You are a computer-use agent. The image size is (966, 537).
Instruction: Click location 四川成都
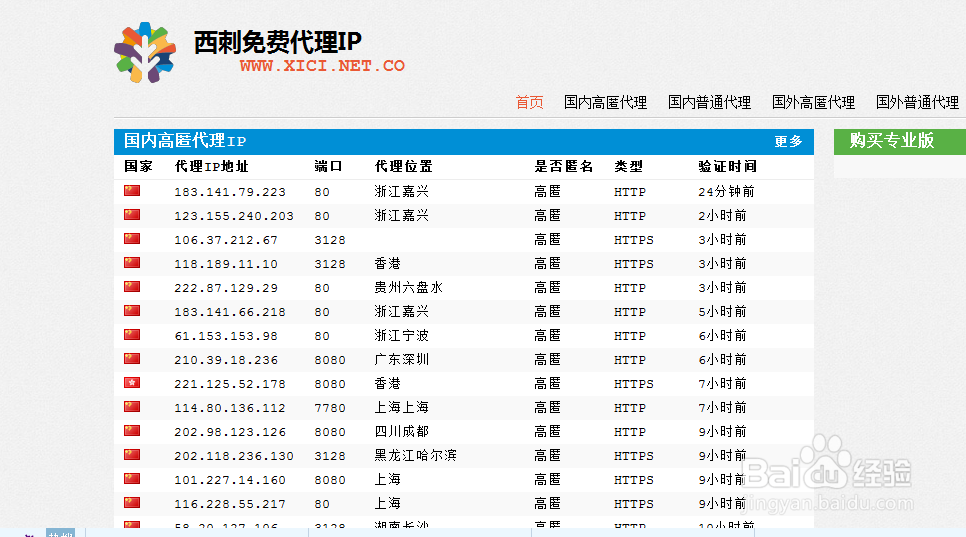tap(402, 432)
